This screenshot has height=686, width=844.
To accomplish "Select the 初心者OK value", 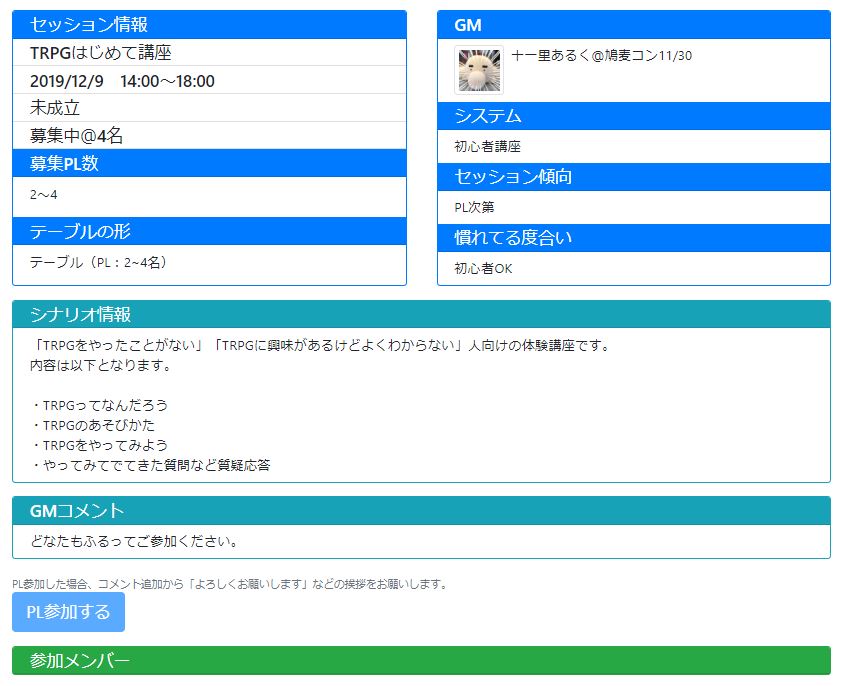I will tap(483, 268).
